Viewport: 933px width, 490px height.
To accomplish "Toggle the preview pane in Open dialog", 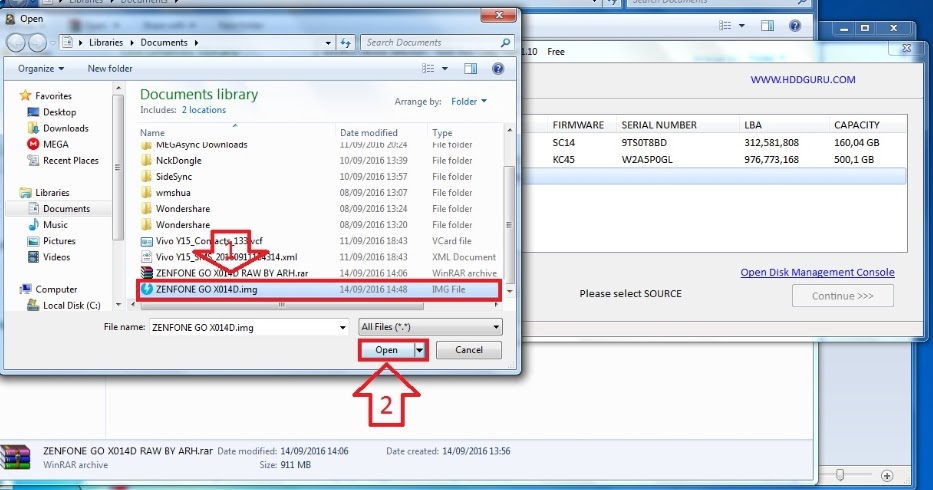I will 471,68.
